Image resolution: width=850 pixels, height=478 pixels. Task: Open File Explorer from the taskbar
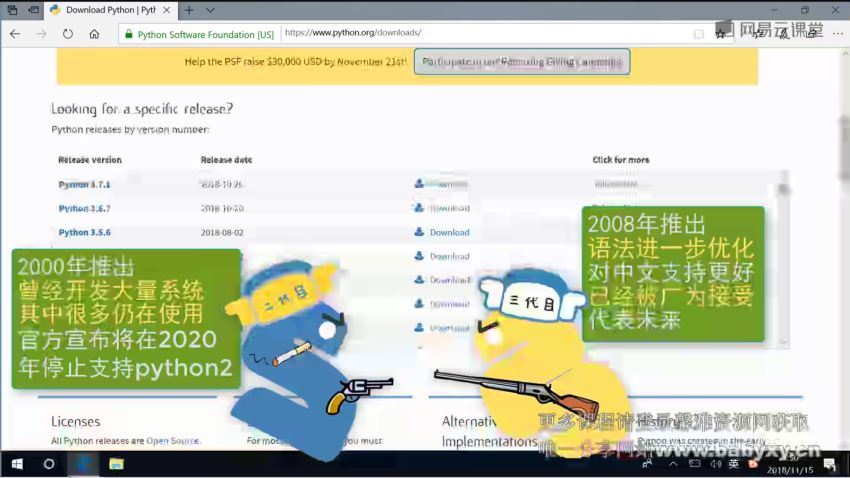(117, 464)
